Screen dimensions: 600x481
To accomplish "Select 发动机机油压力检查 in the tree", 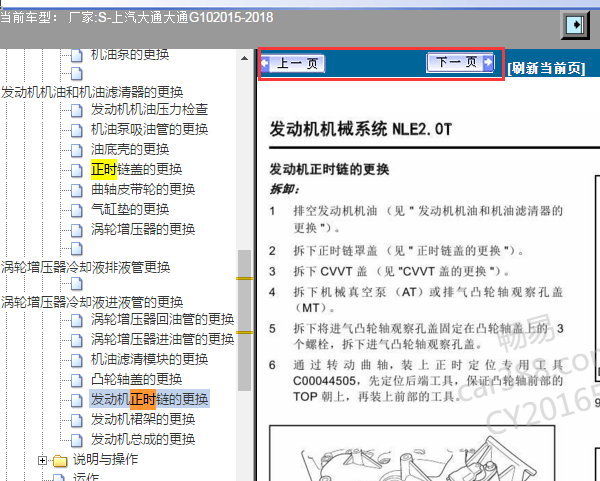I will pyautogui.click(x=149, y=109).
